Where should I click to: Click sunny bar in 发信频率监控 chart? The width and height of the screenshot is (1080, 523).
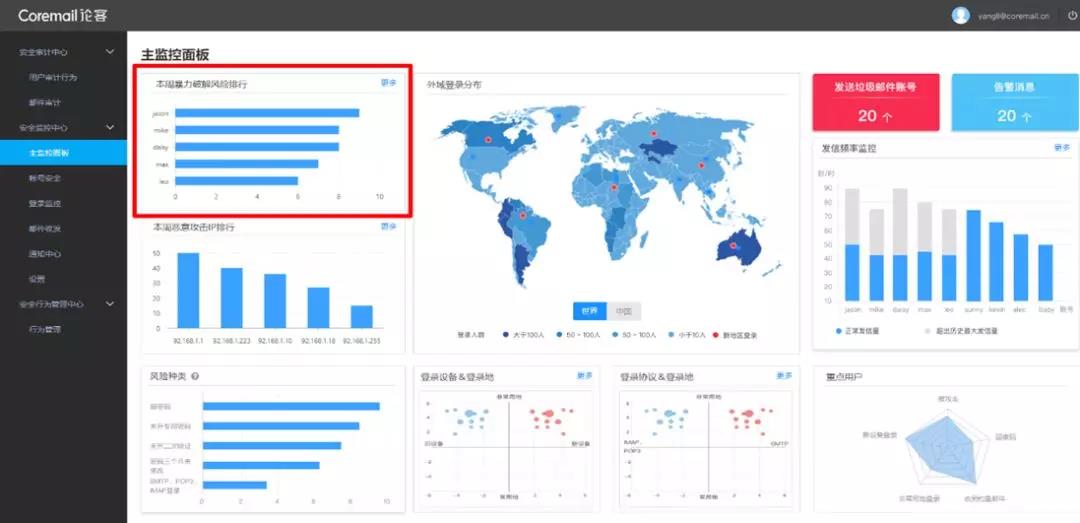(x=973, y=256)
